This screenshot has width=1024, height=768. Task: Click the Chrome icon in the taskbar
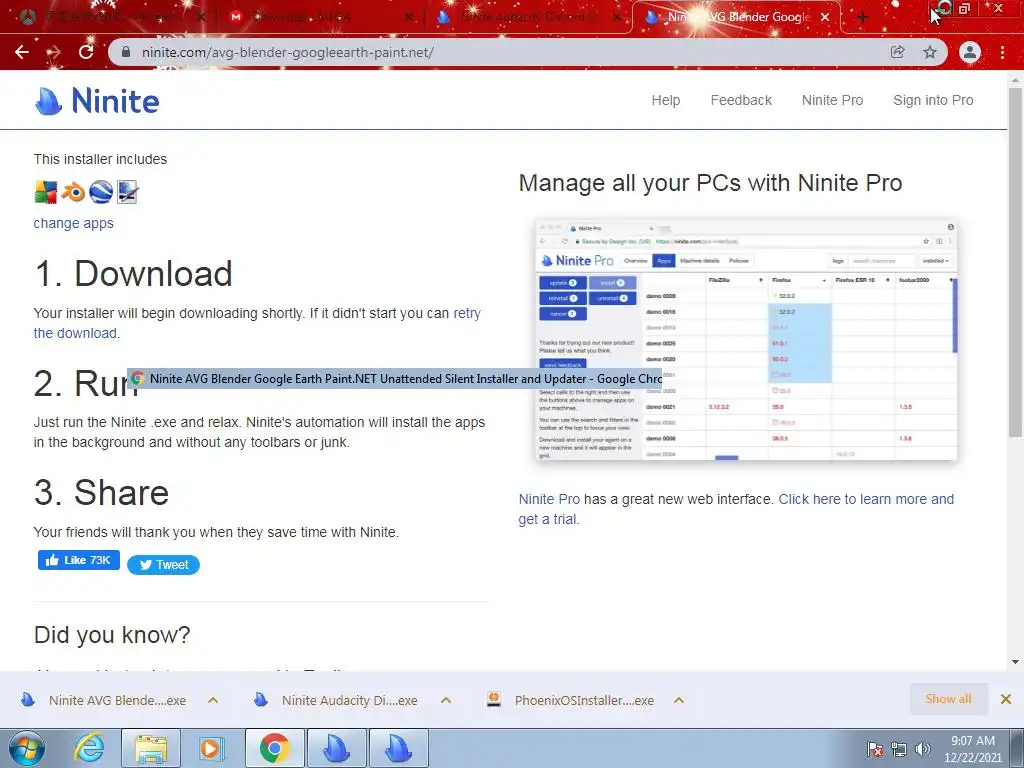pyautogui.click(x=274, y=748)
